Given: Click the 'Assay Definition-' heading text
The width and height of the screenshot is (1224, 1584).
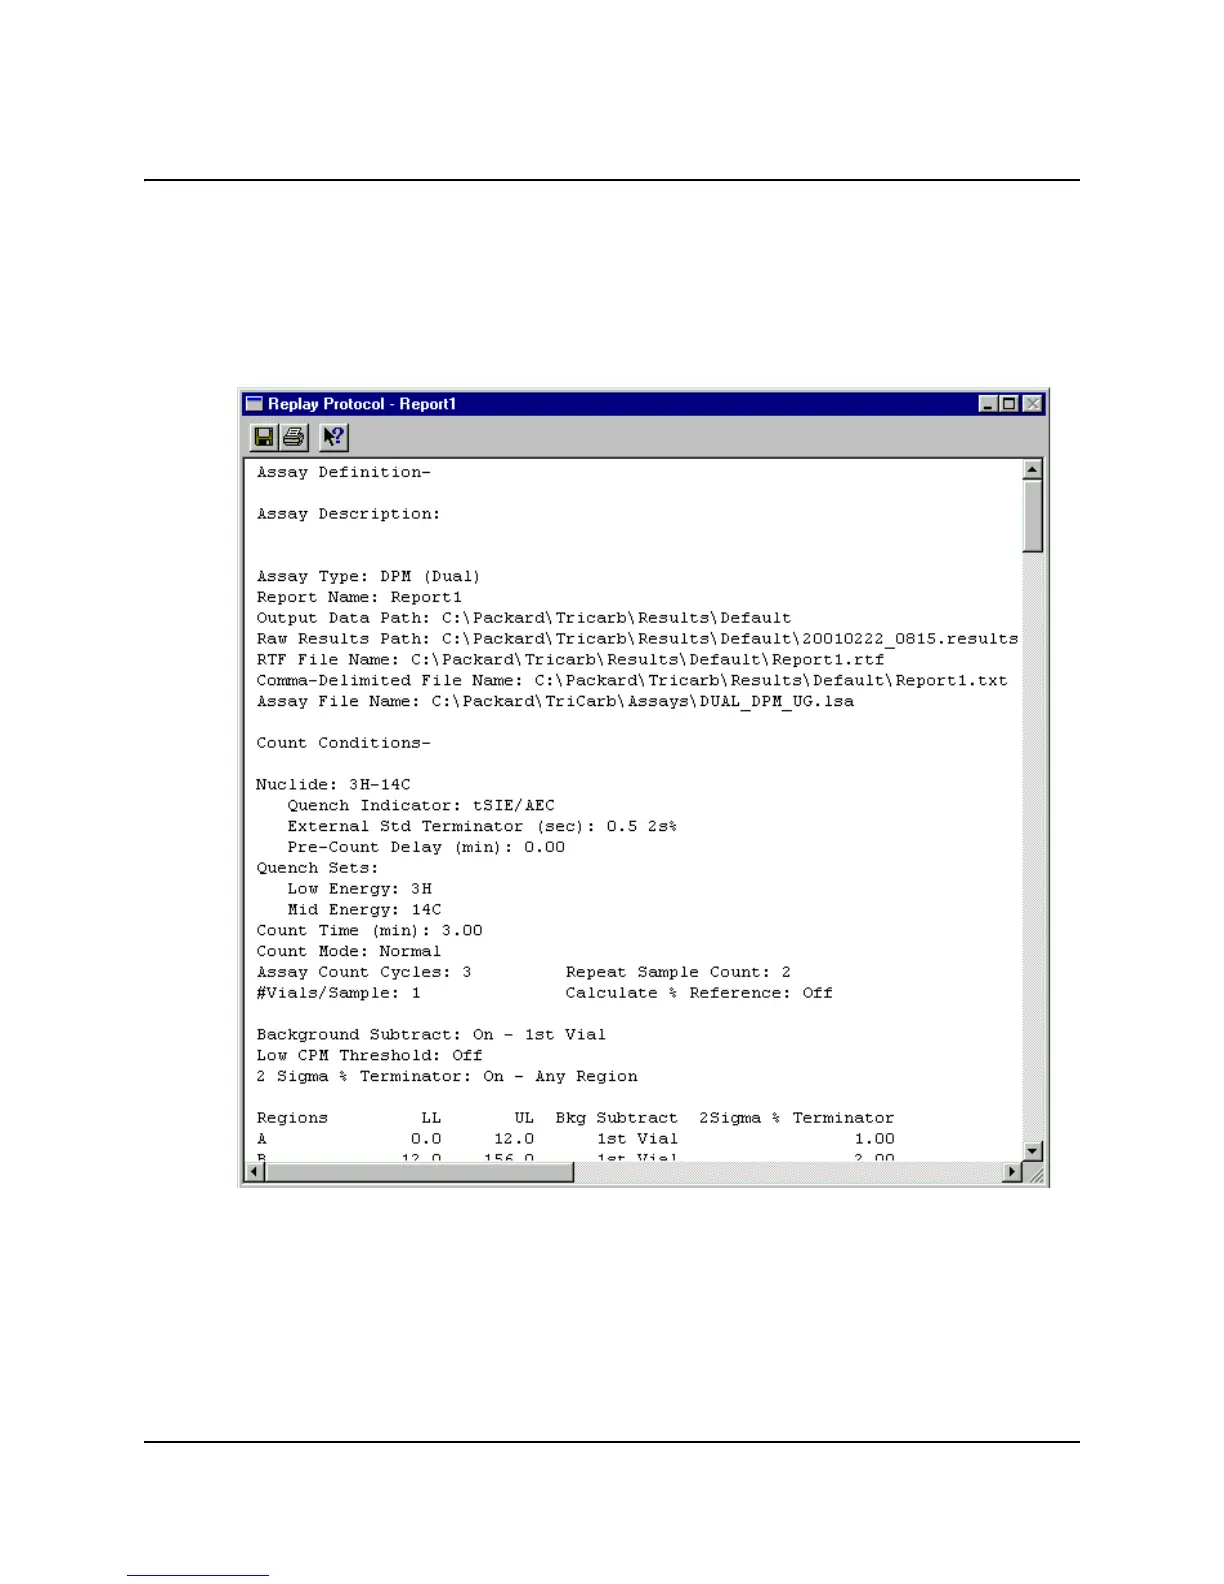Looking at the screenshot, I should (343, 472).
